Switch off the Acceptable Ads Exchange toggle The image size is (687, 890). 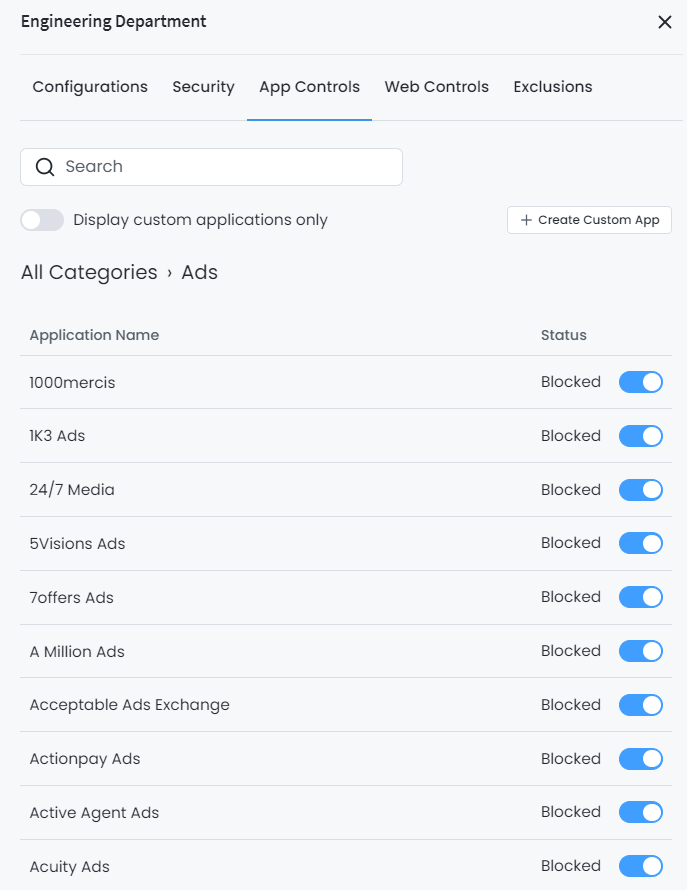point(641,704)
